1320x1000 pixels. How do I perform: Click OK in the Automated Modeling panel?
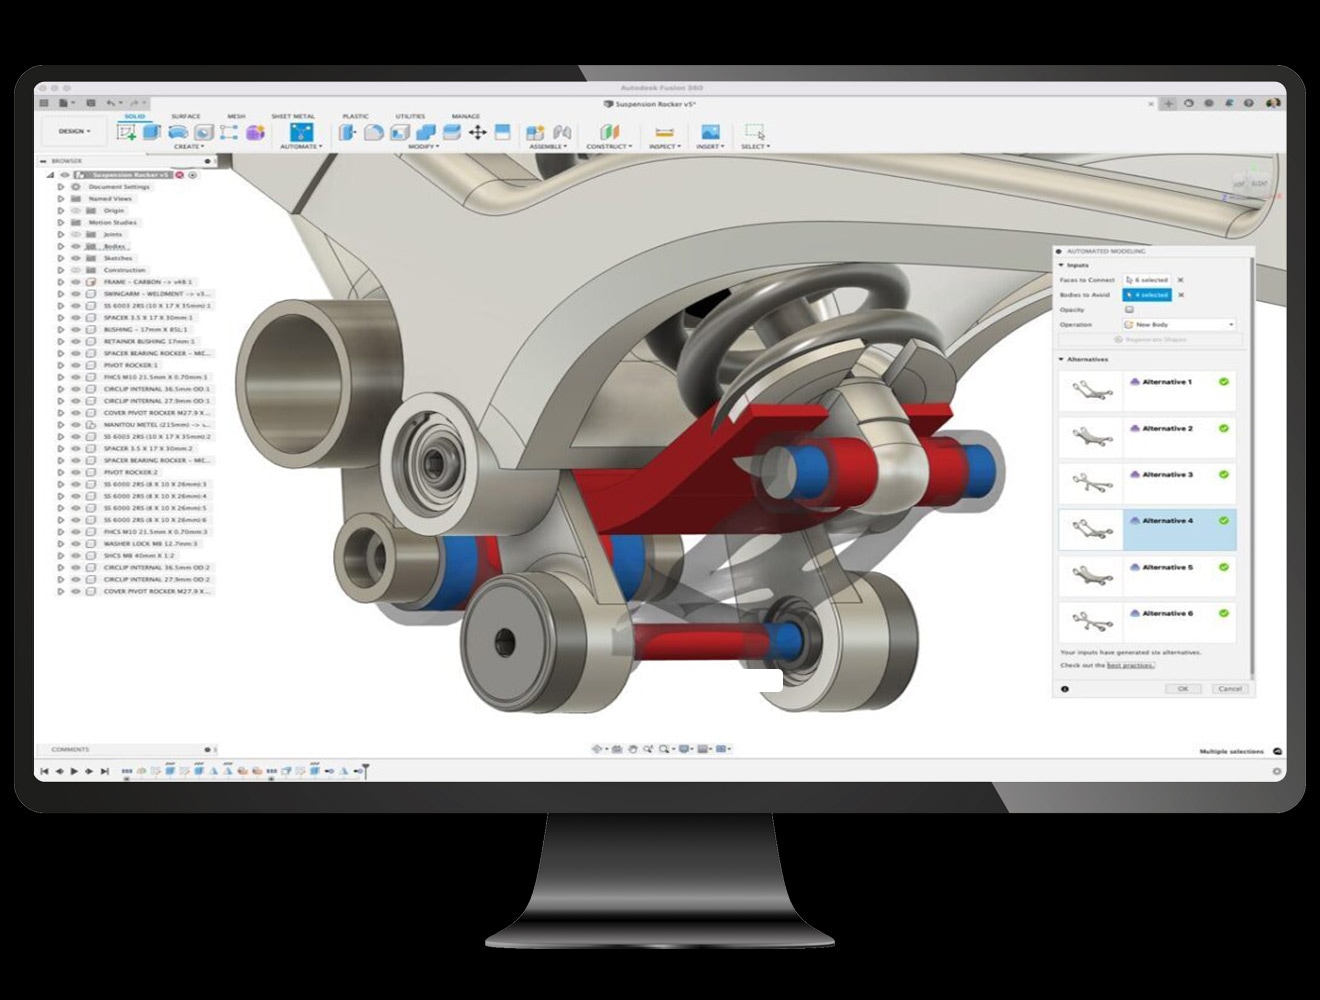pos(1183,687)
